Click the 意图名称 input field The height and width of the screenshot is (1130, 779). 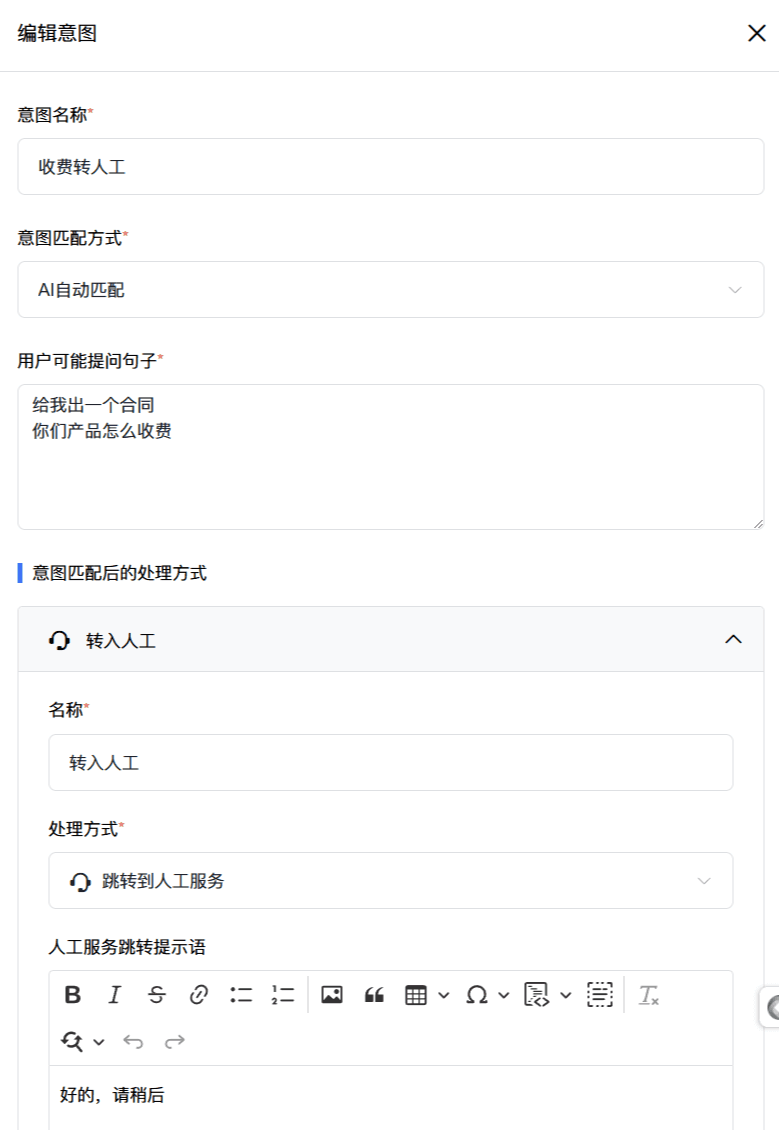click(x=391, y=167)
